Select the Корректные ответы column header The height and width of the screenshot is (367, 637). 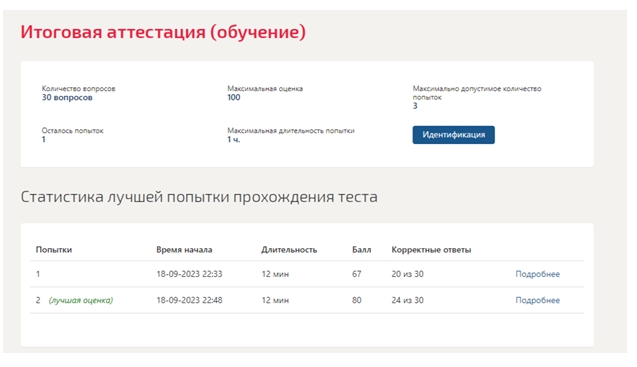click(x=431, y=250)
